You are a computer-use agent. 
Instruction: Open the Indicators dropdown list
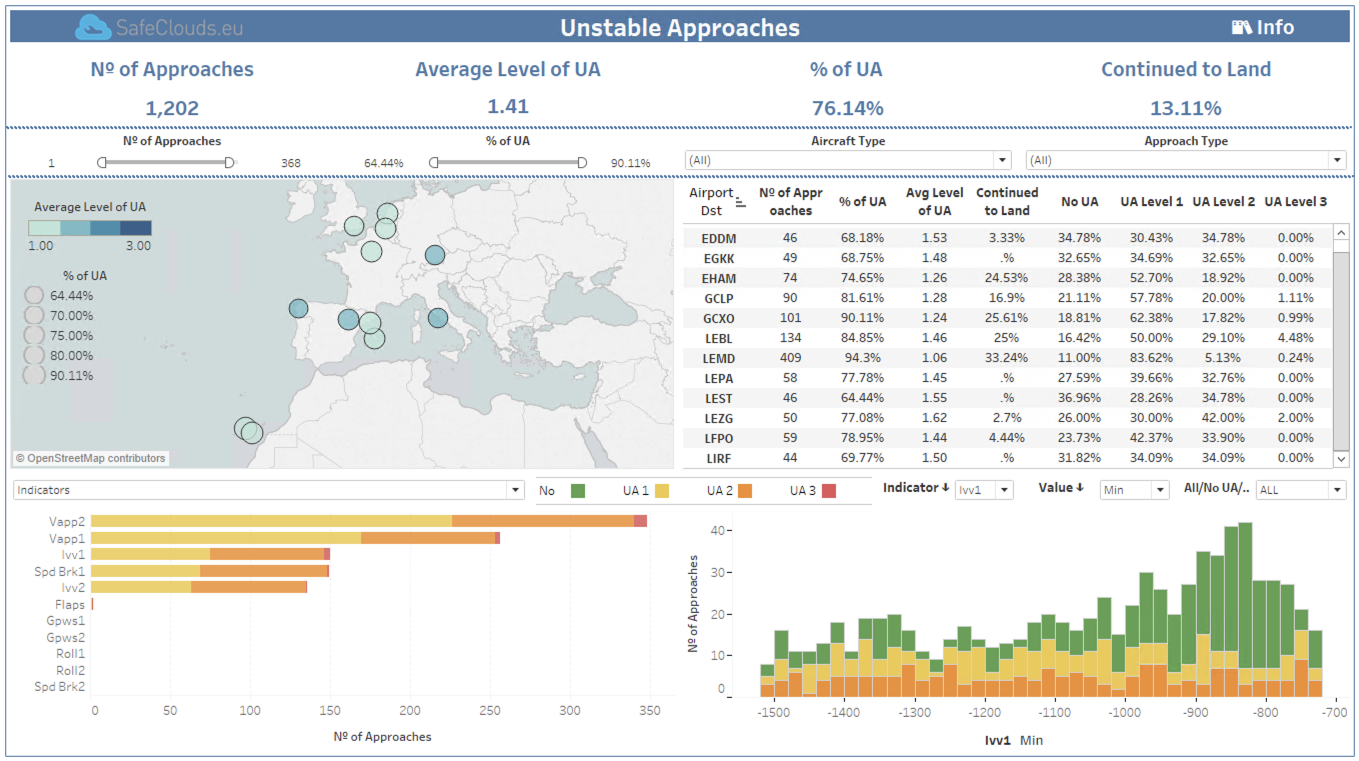pos(269,490)
